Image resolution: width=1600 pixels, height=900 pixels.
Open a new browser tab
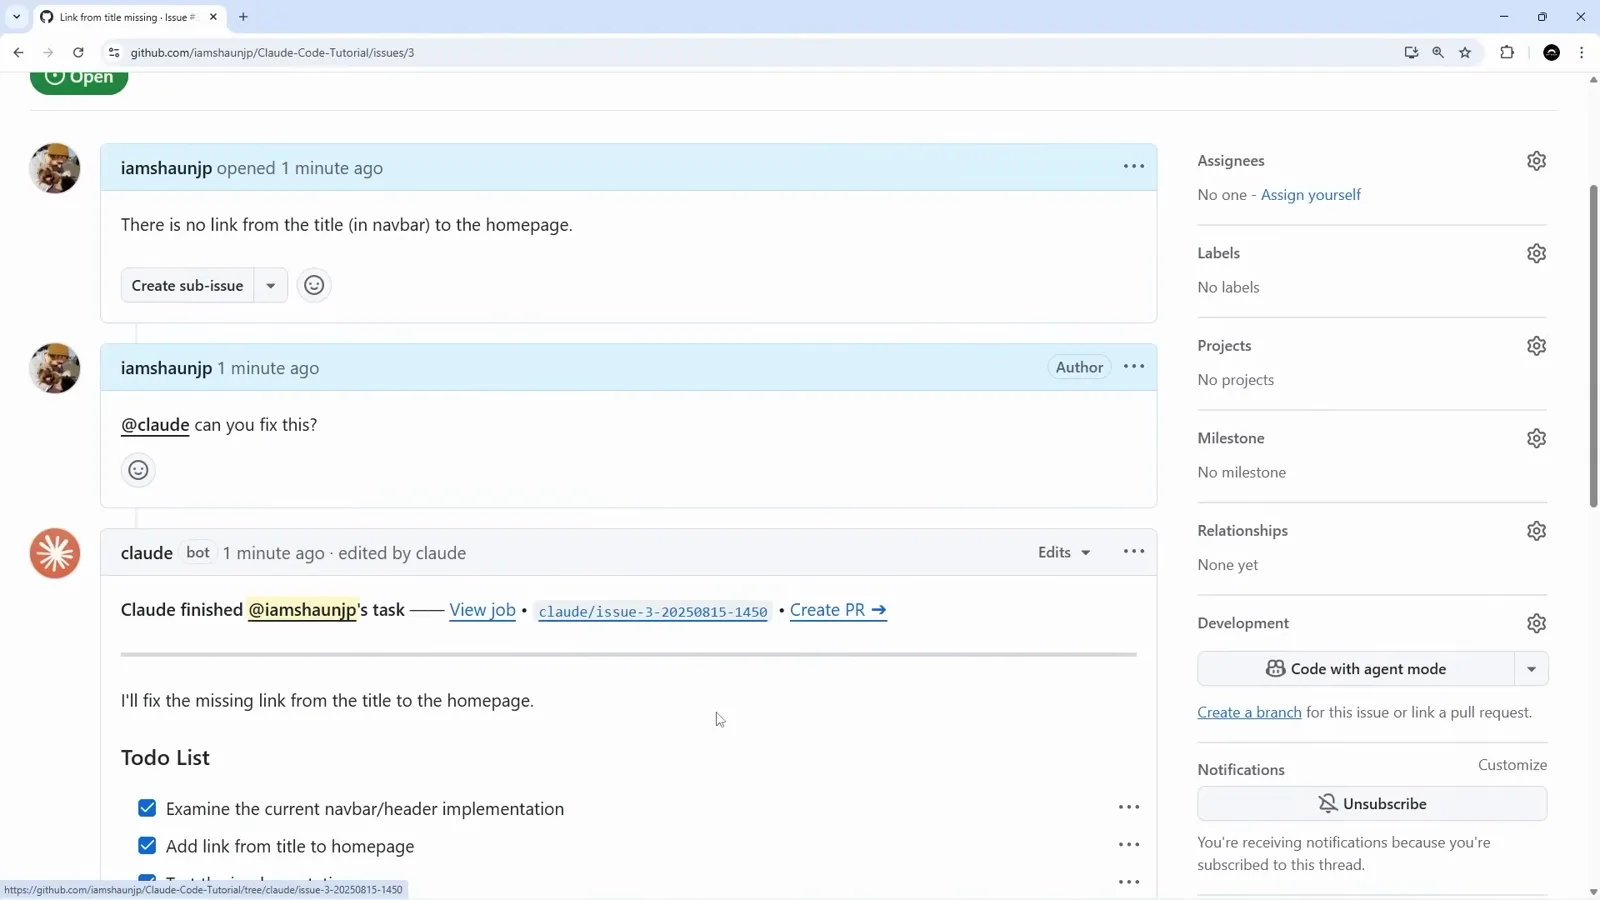[x=243, y=17]
